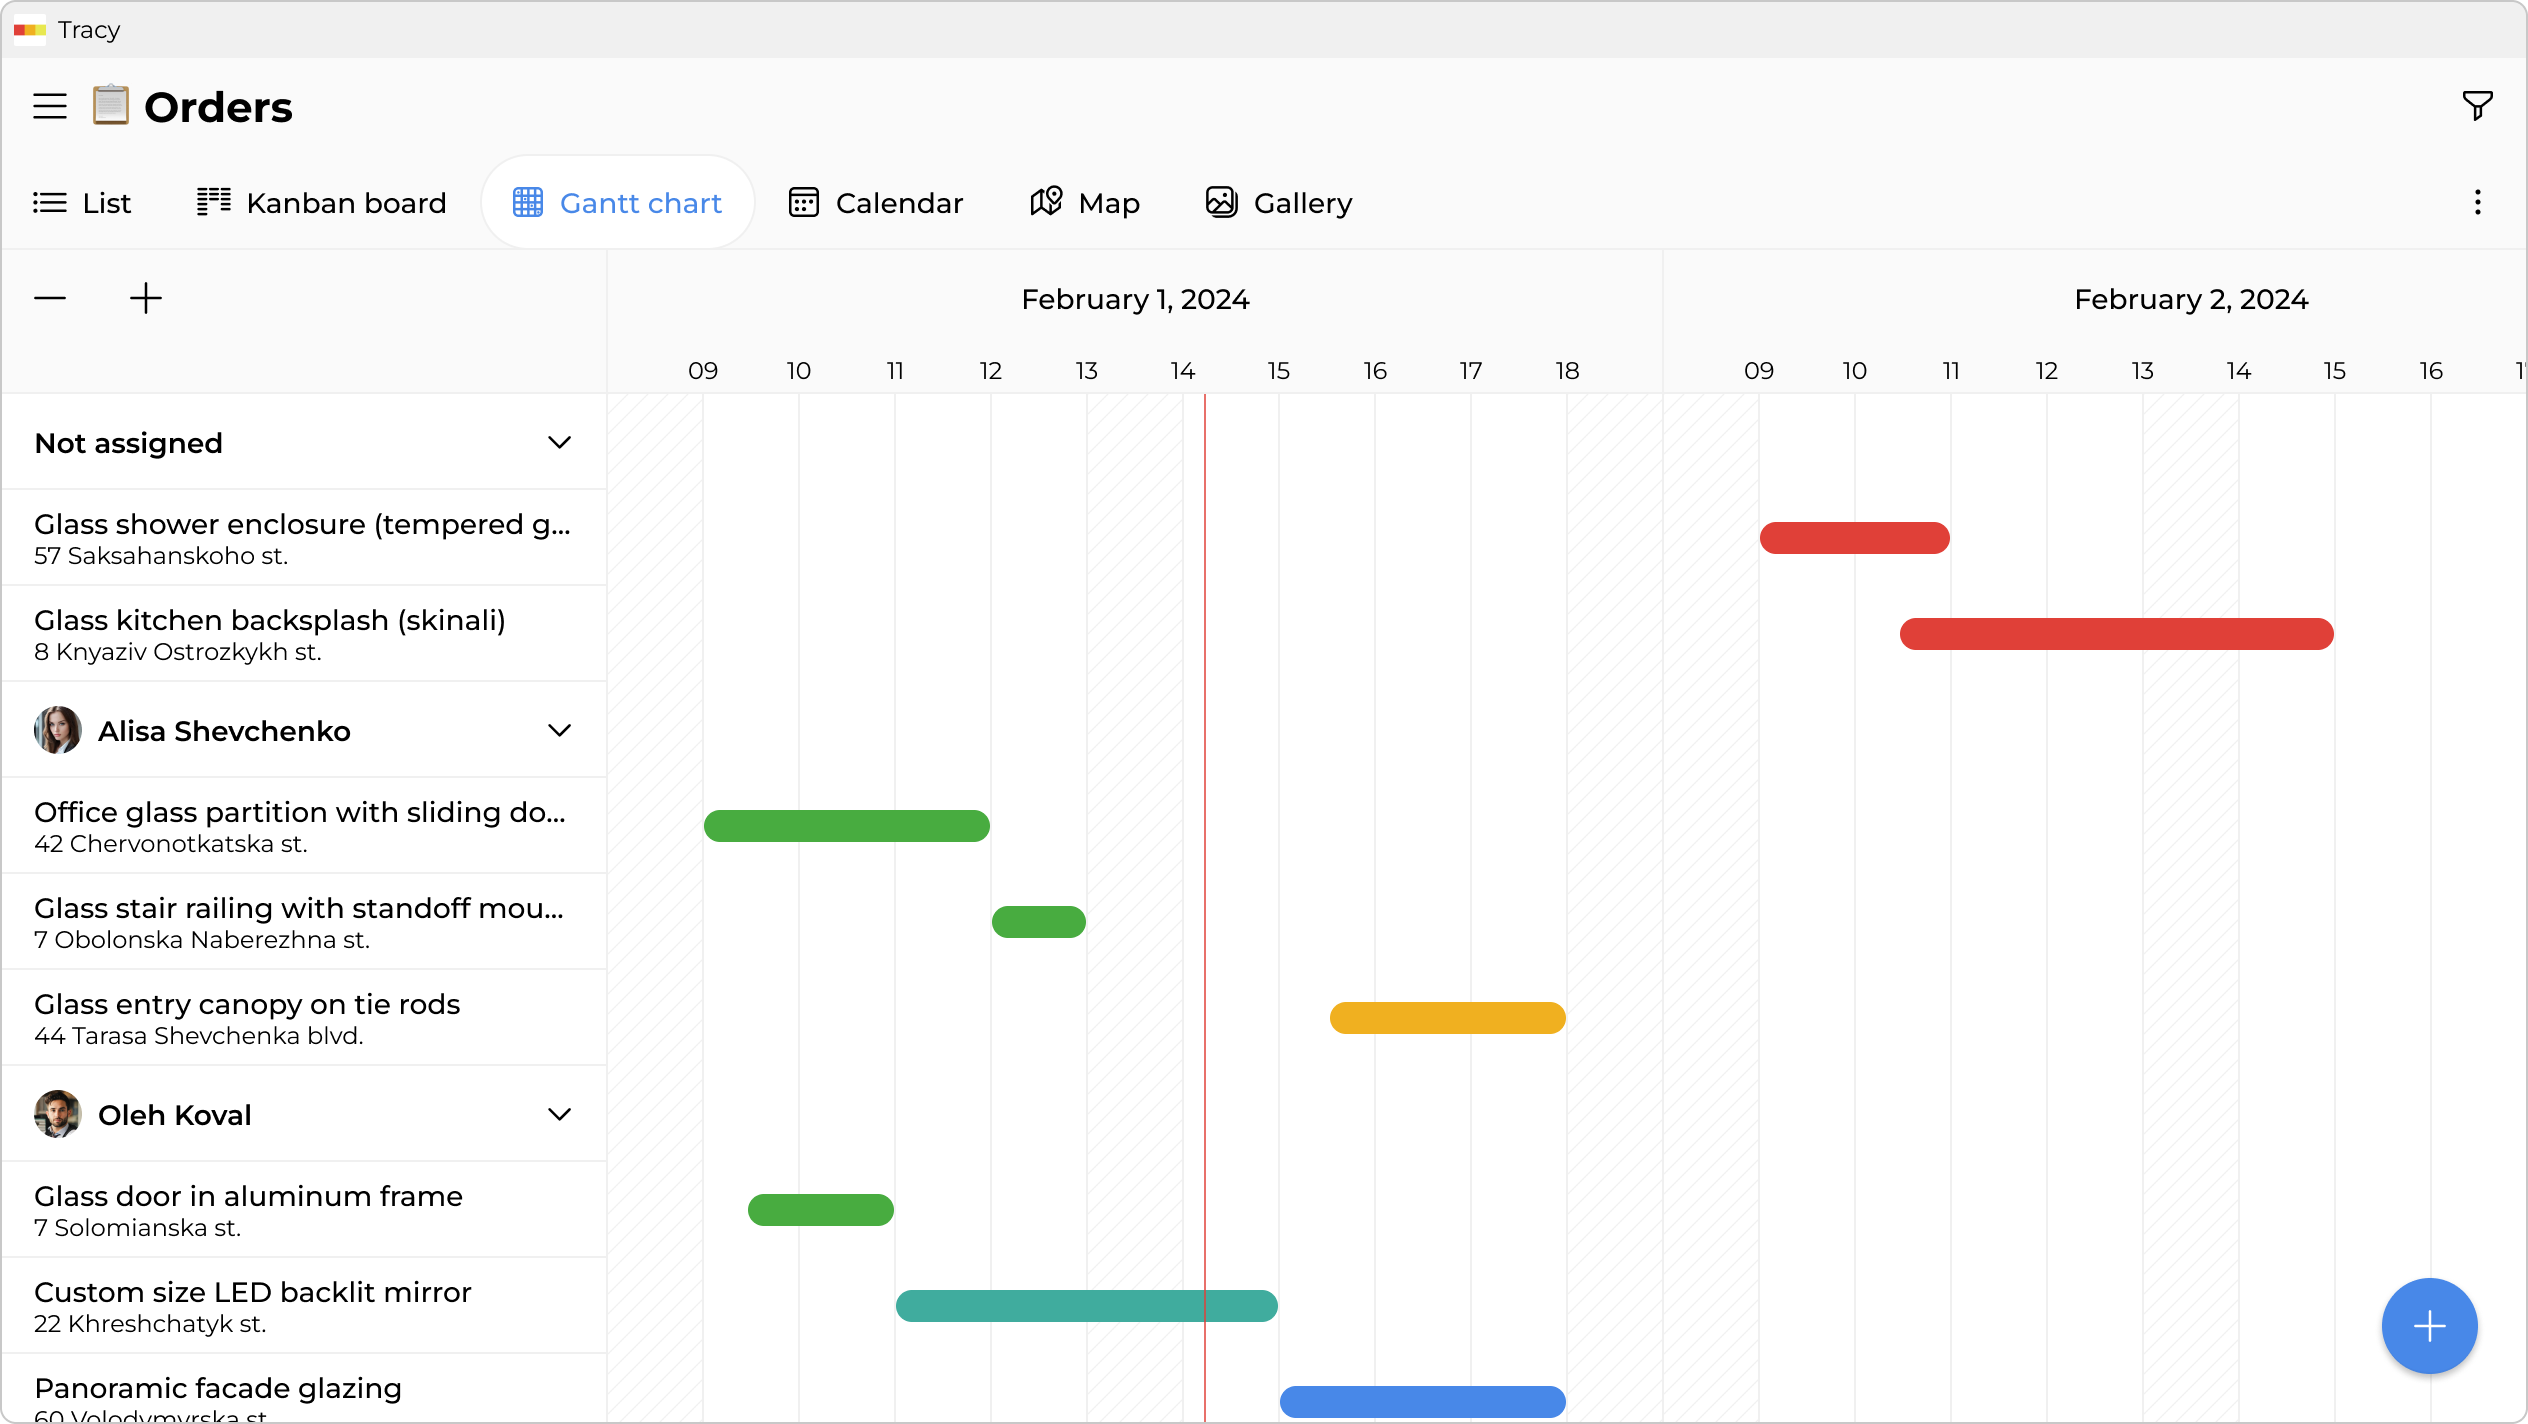This screenshot has height=1424, width=2528.
Task: Zoom out the timeline with minus button
Action: coord(49,297)
